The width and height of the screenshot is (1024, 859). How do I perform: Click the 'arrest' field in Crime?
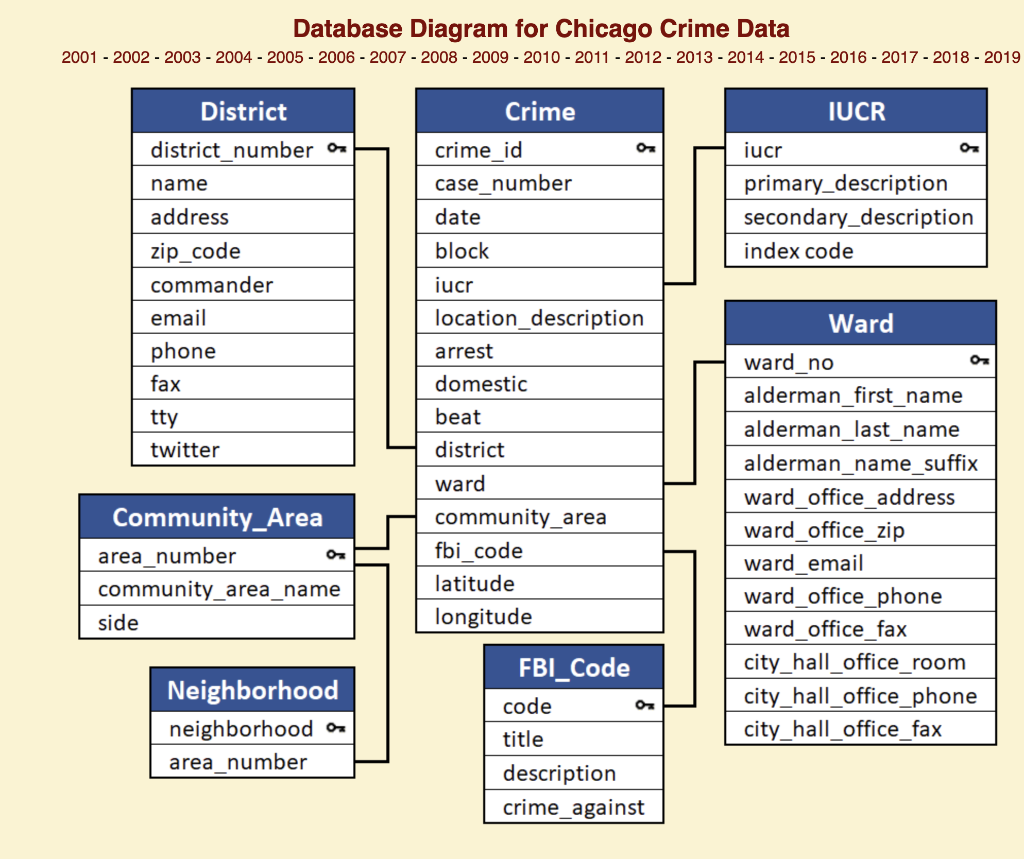pyautogui.click(x=539, y=351)
